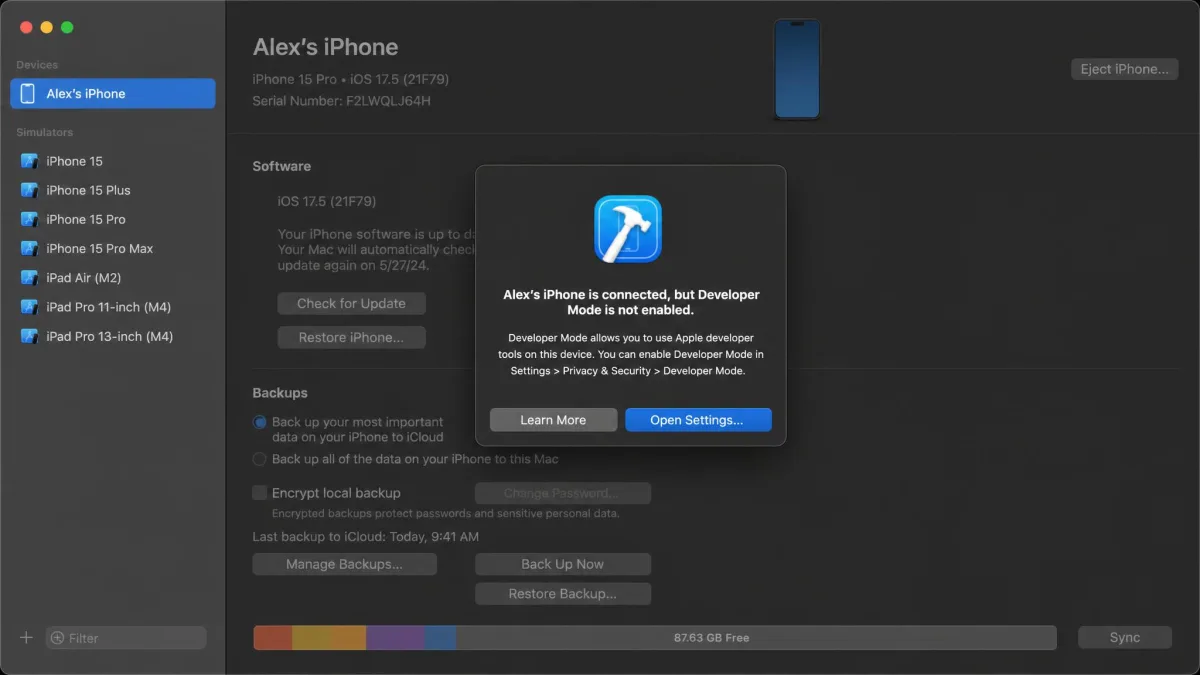Image resolution: width=1200 pixels, height=675 pixels.
Task: Click the iPhone 15 Plus simulator icon
Action: (x=29, y=190)
